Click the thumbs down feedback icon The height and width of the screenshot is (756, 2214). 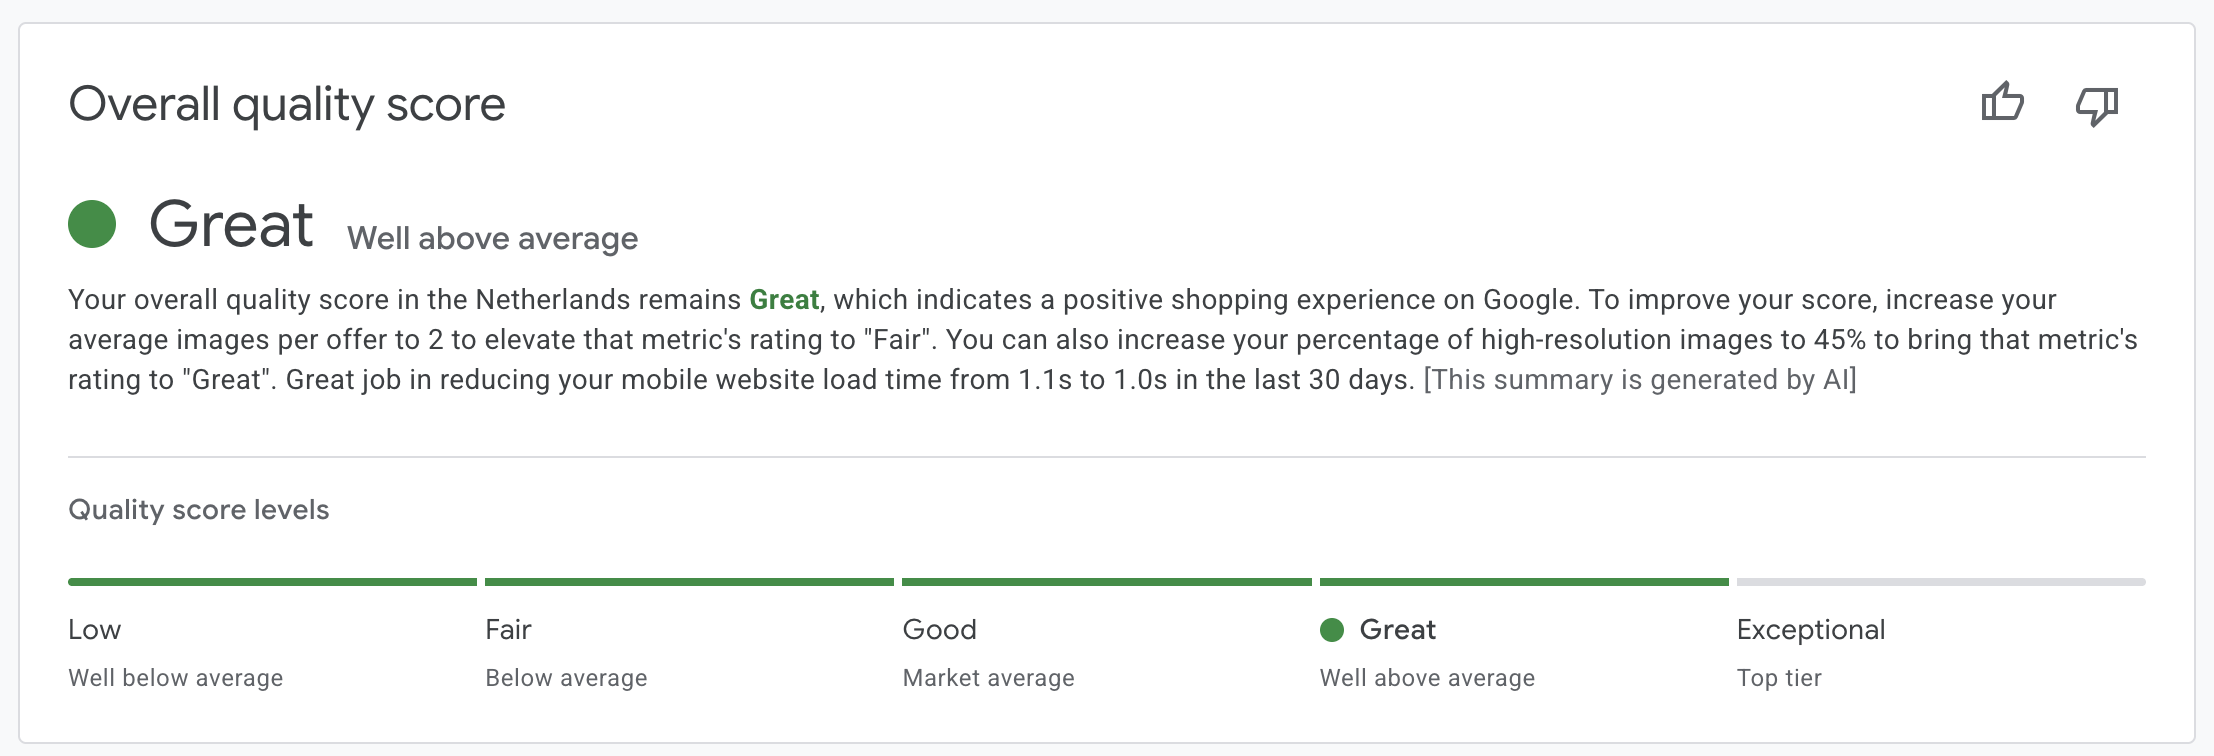coord(2097,105)
